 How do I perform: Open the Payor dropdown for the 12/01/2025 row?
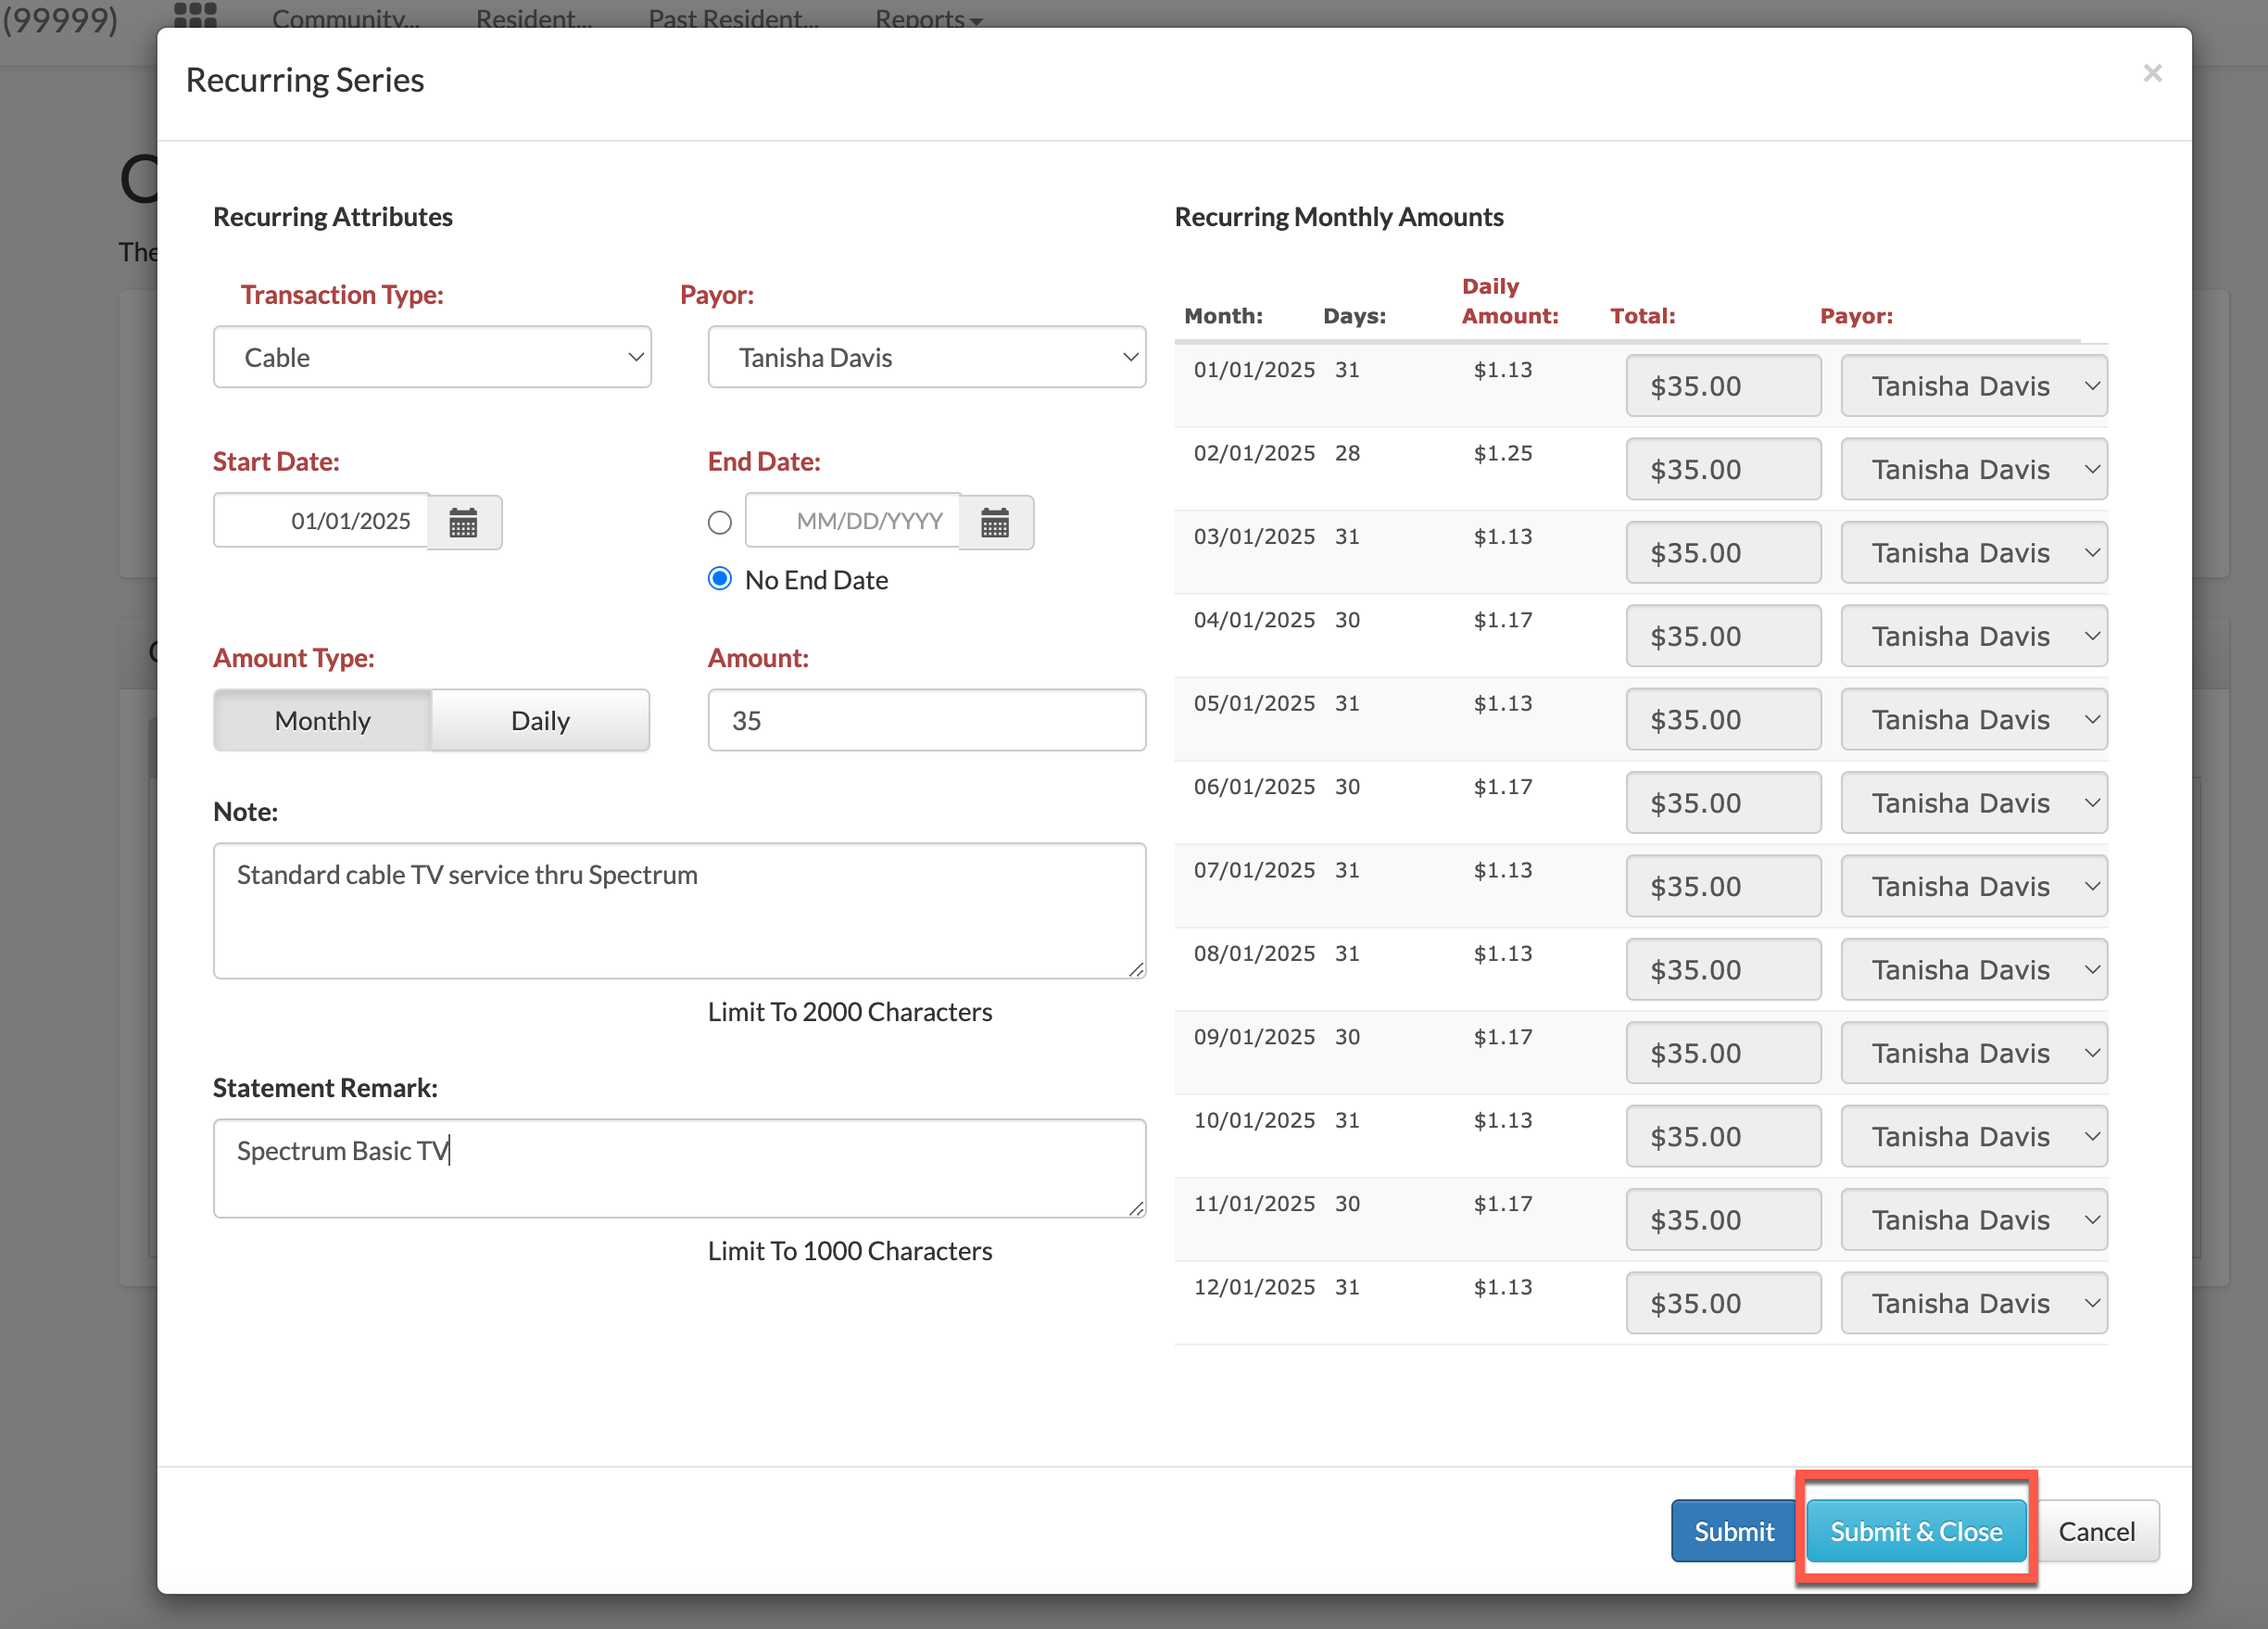[x=1973, y=1303]
